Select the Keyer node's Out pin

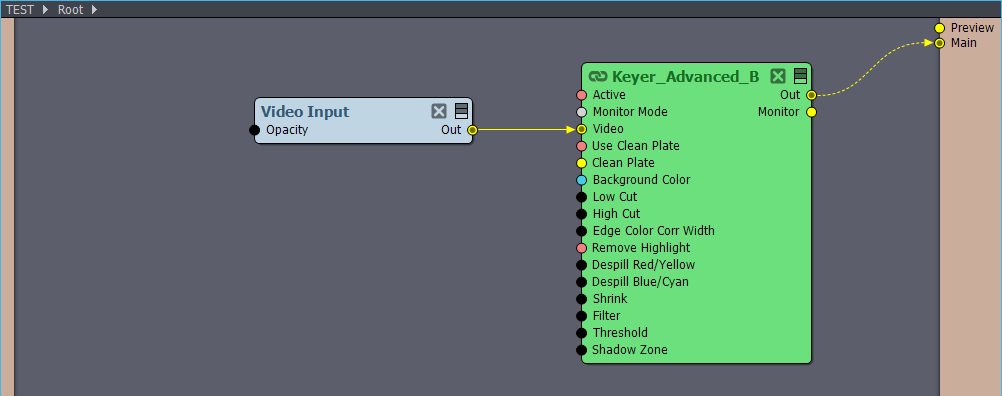click(811, 95)
